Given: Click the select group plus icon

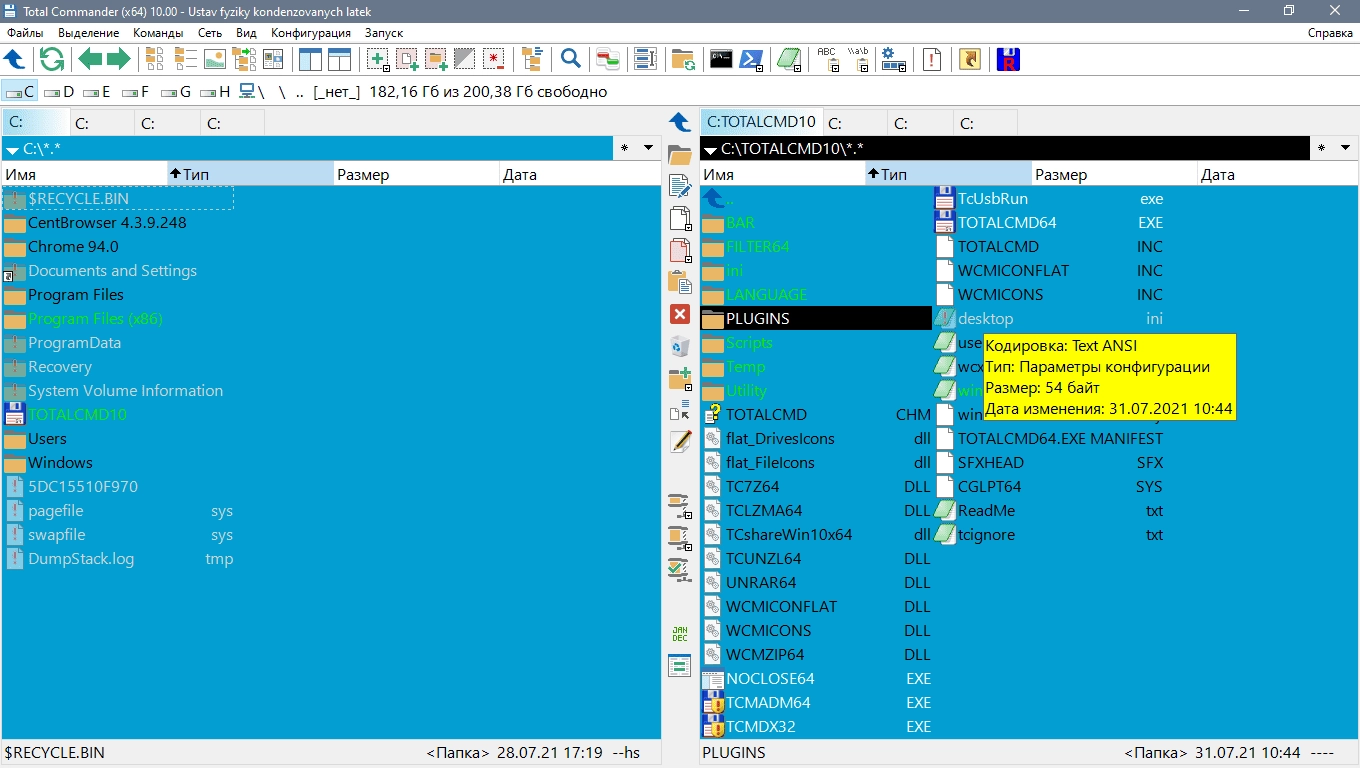Looking at the screenshot, I should pos(378,59).
